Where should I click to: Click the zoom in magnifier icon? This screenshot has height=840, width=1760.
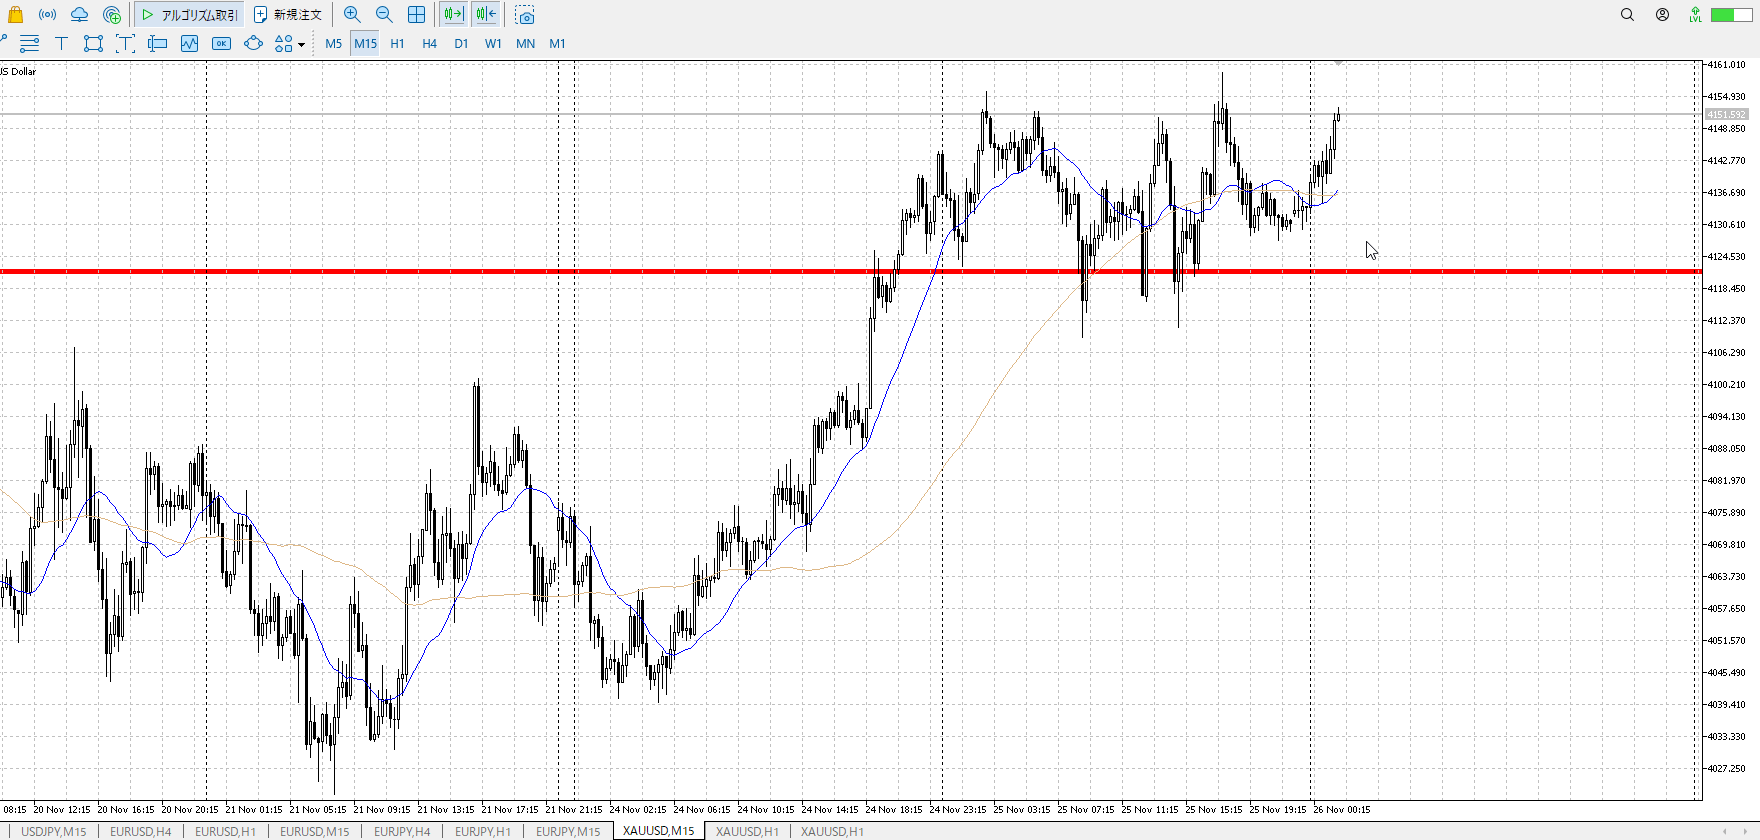pos(352,15)
